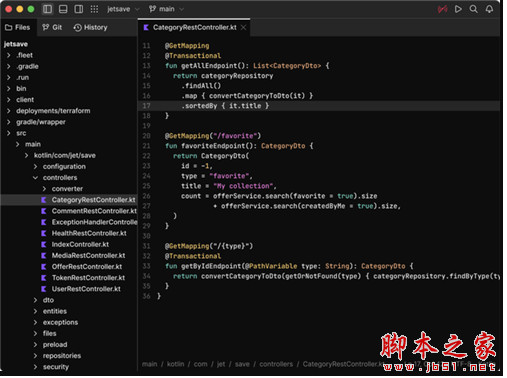Select the CategoryRestController.kt editor tab
The width and height of the screenshot is (507, 378).
tap(194, 27)
